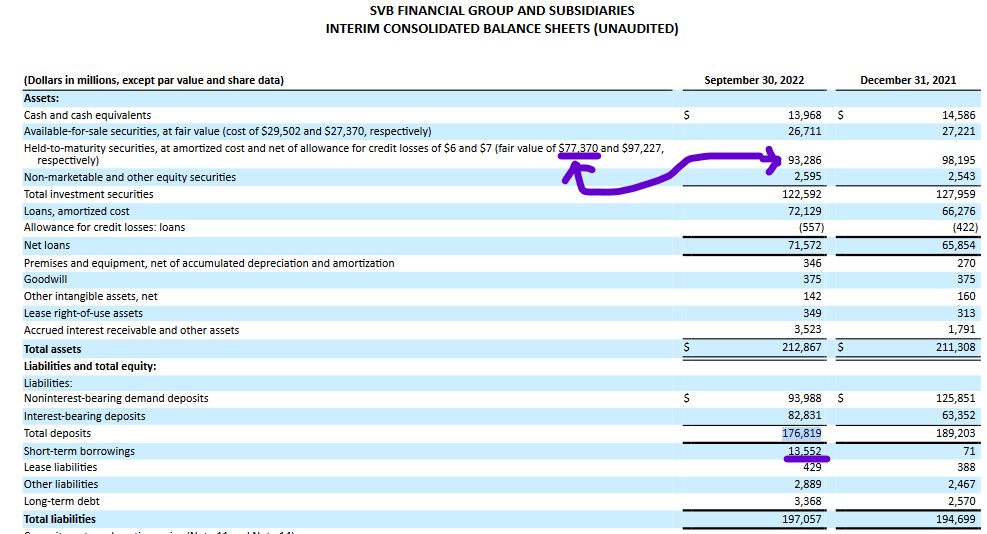
Task: Click the allowance value (557)
Action: tap(810, 227)
